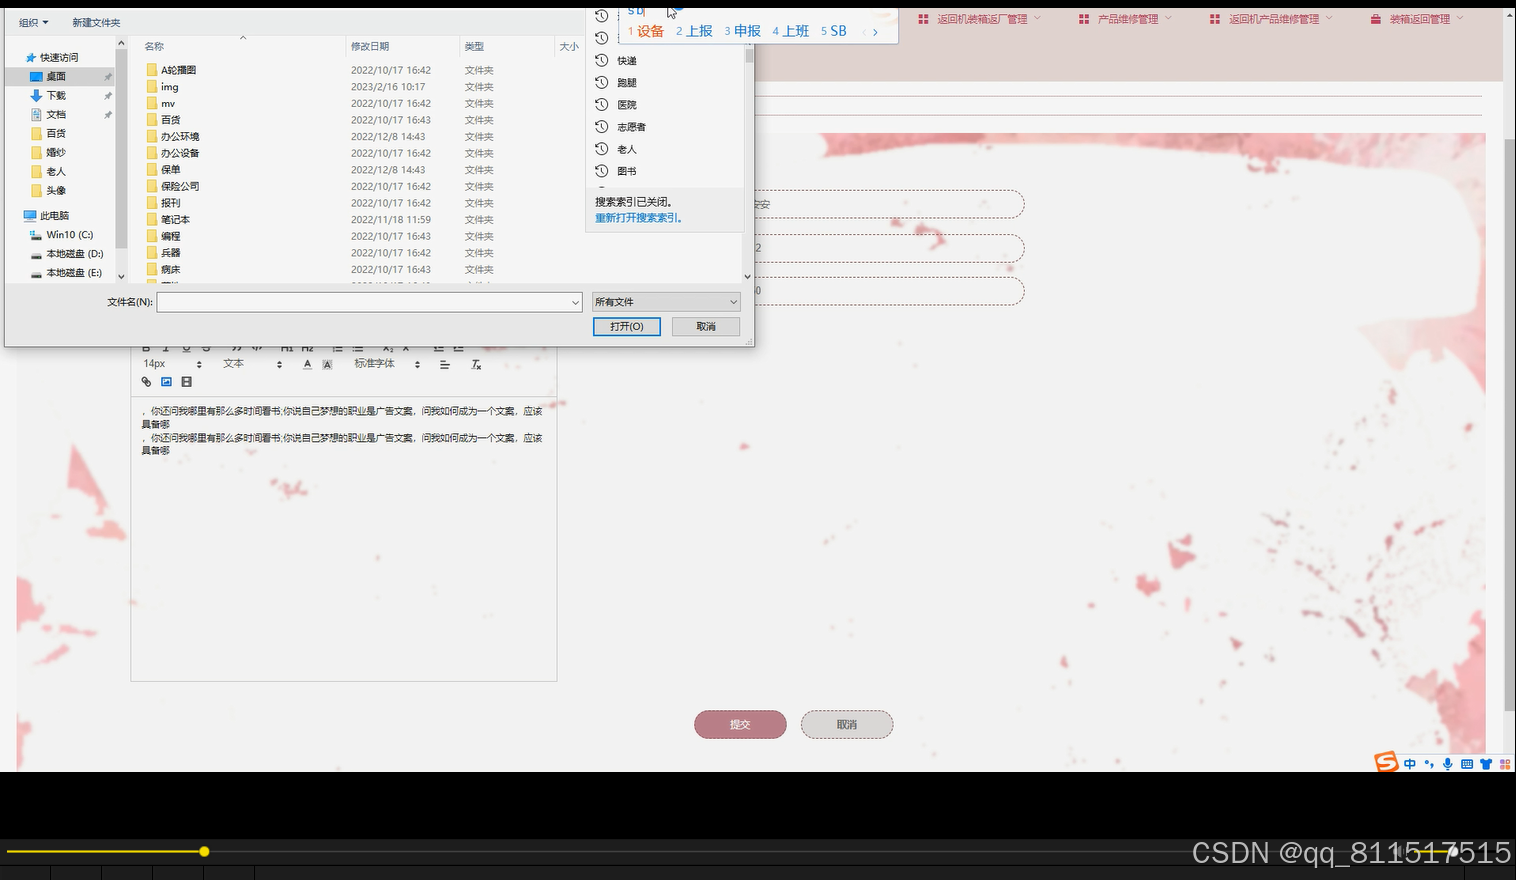Image resolution: width=1516 pixels, height=880 pixels.
Task: Toggle Sogou input between Chinese and English
Action: tap(1409, 763)
